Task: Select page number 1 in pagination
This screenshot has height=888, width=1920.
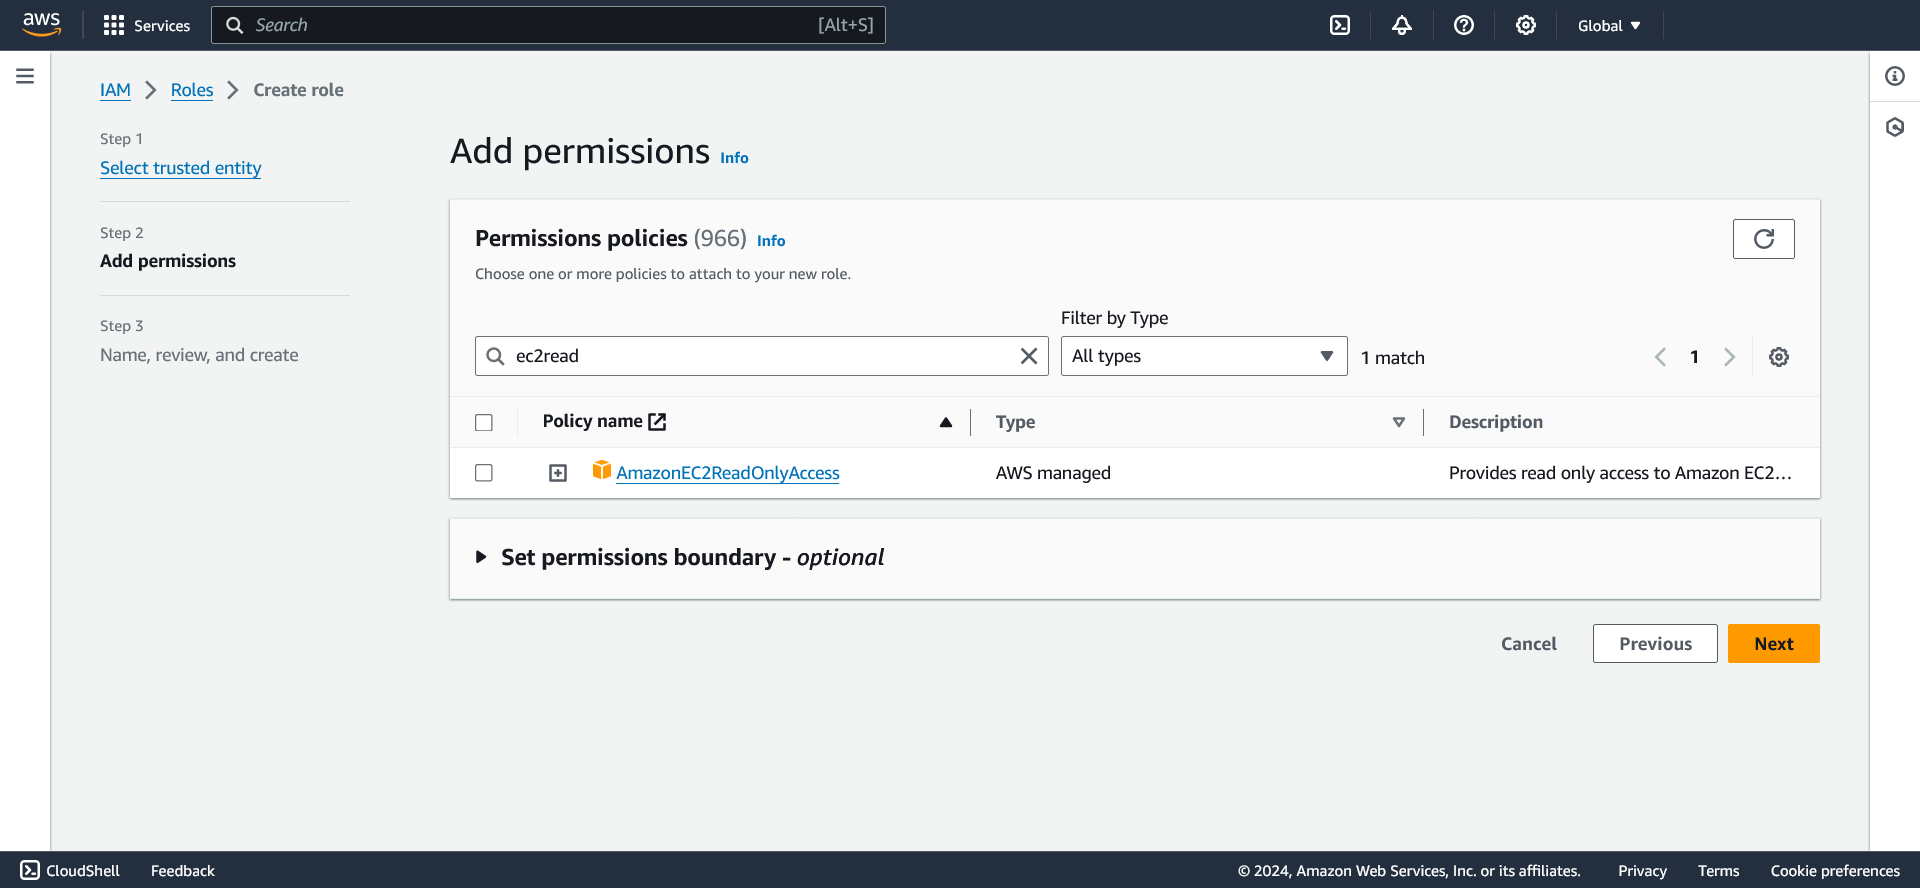Action: 1694,357
